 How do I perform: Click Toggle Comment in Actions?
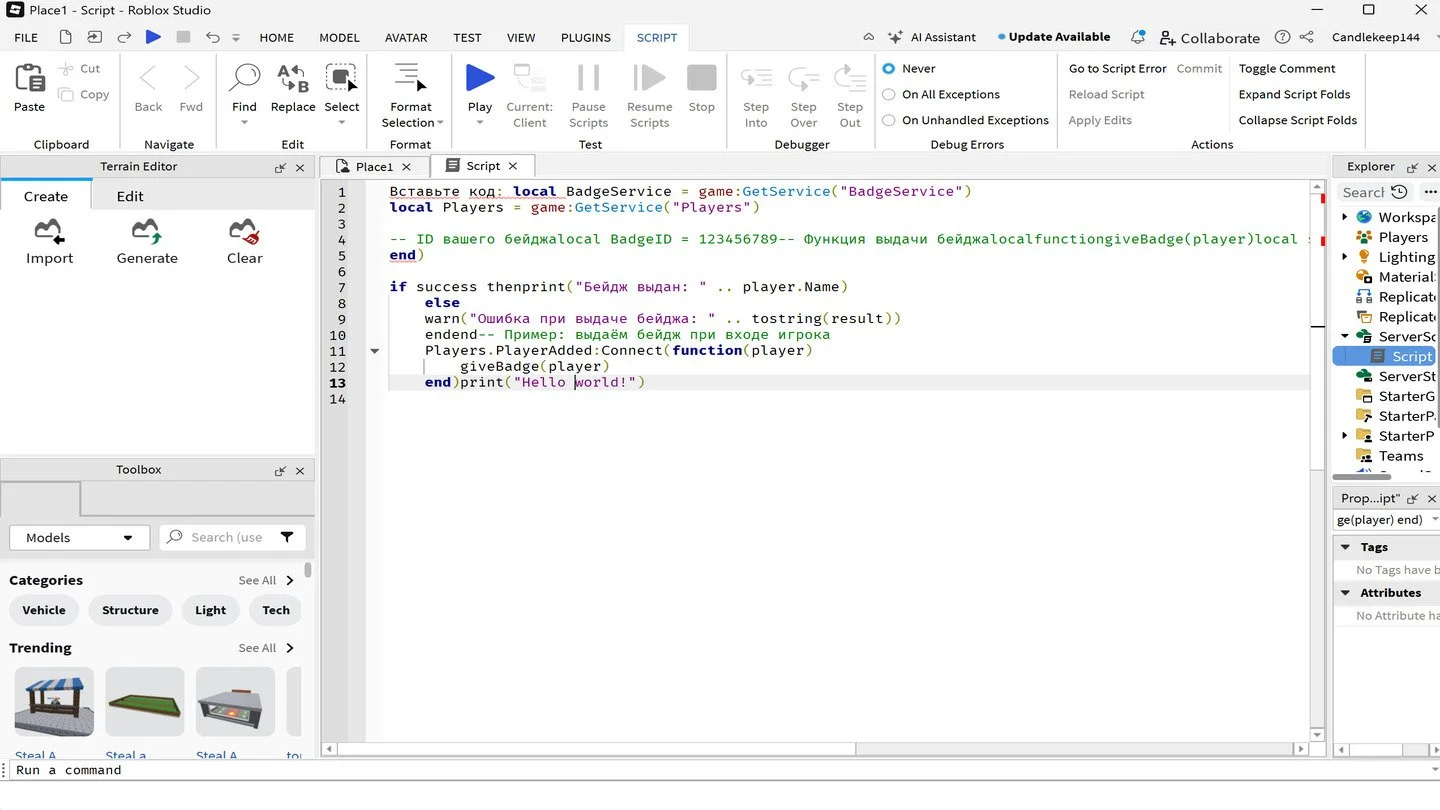pos(1287,69)
